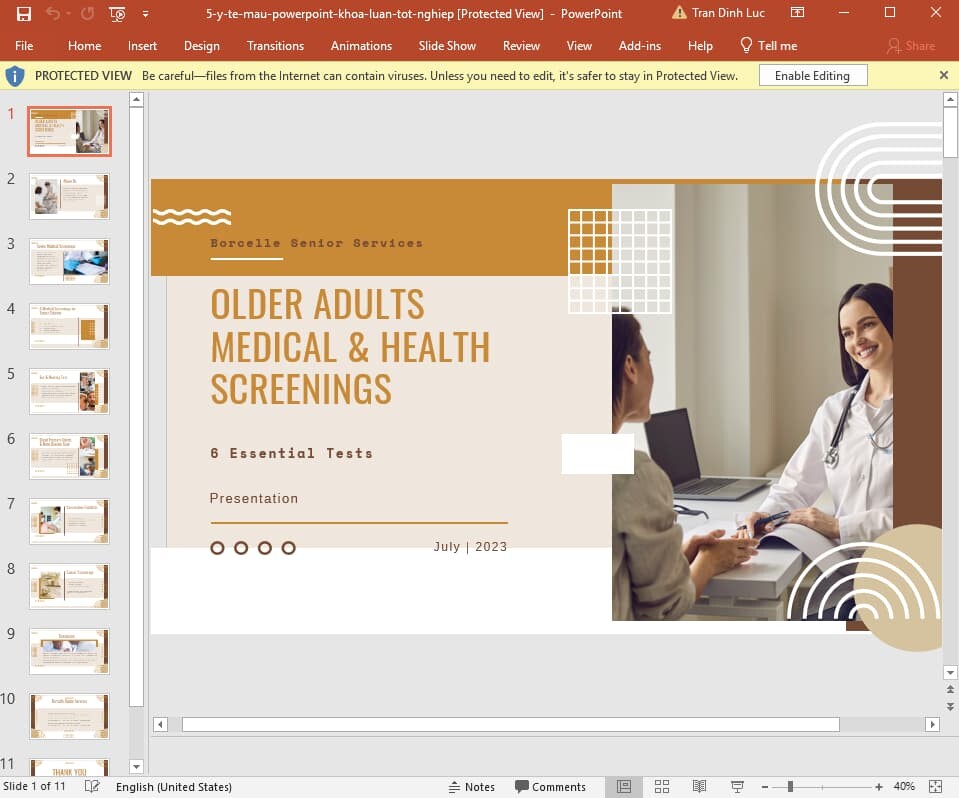Image resolution: width=959 pixels, height=798 pixels.
Task: Switch to the Design ribbon tab
Action: (202, 45)
